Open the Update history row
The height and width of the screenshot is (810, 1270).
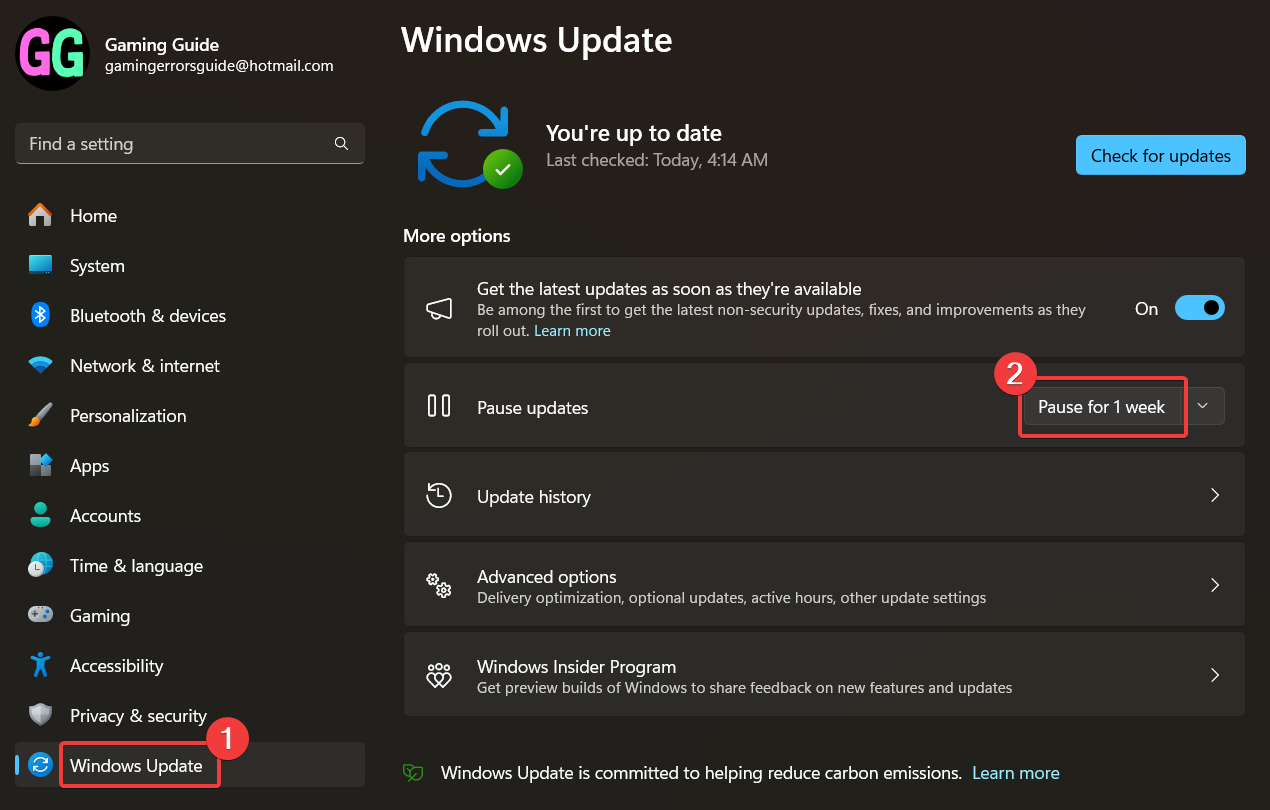824,495
